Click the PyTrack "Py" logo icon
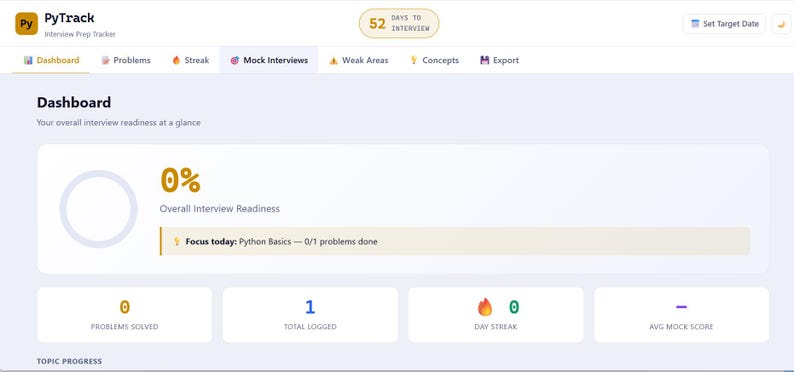 26,24
